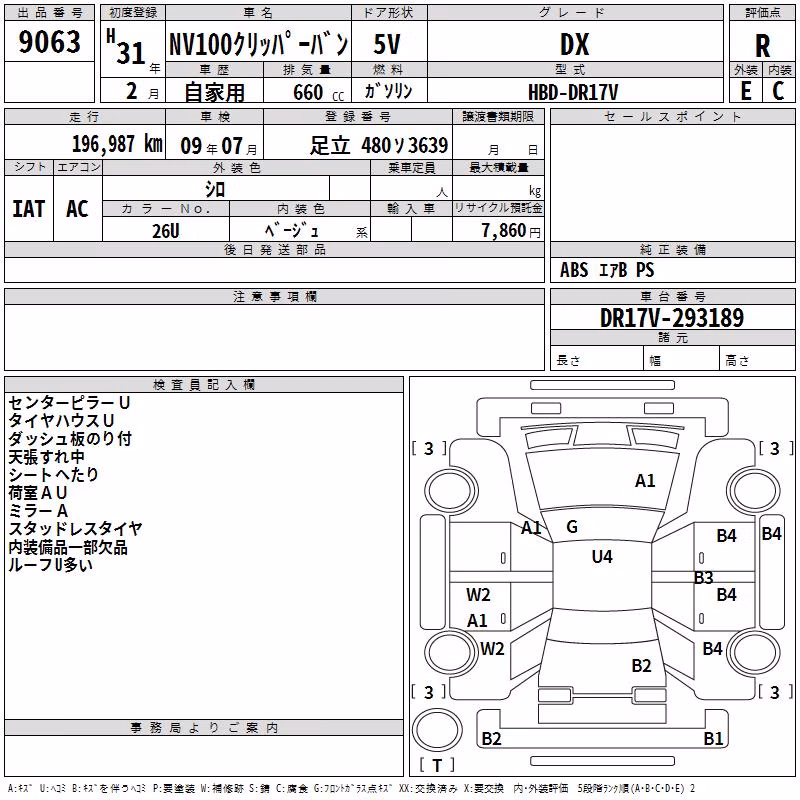Select the ABS エアB PS equipment text
The image size is (800, 800).
click(x=607, y=269)
